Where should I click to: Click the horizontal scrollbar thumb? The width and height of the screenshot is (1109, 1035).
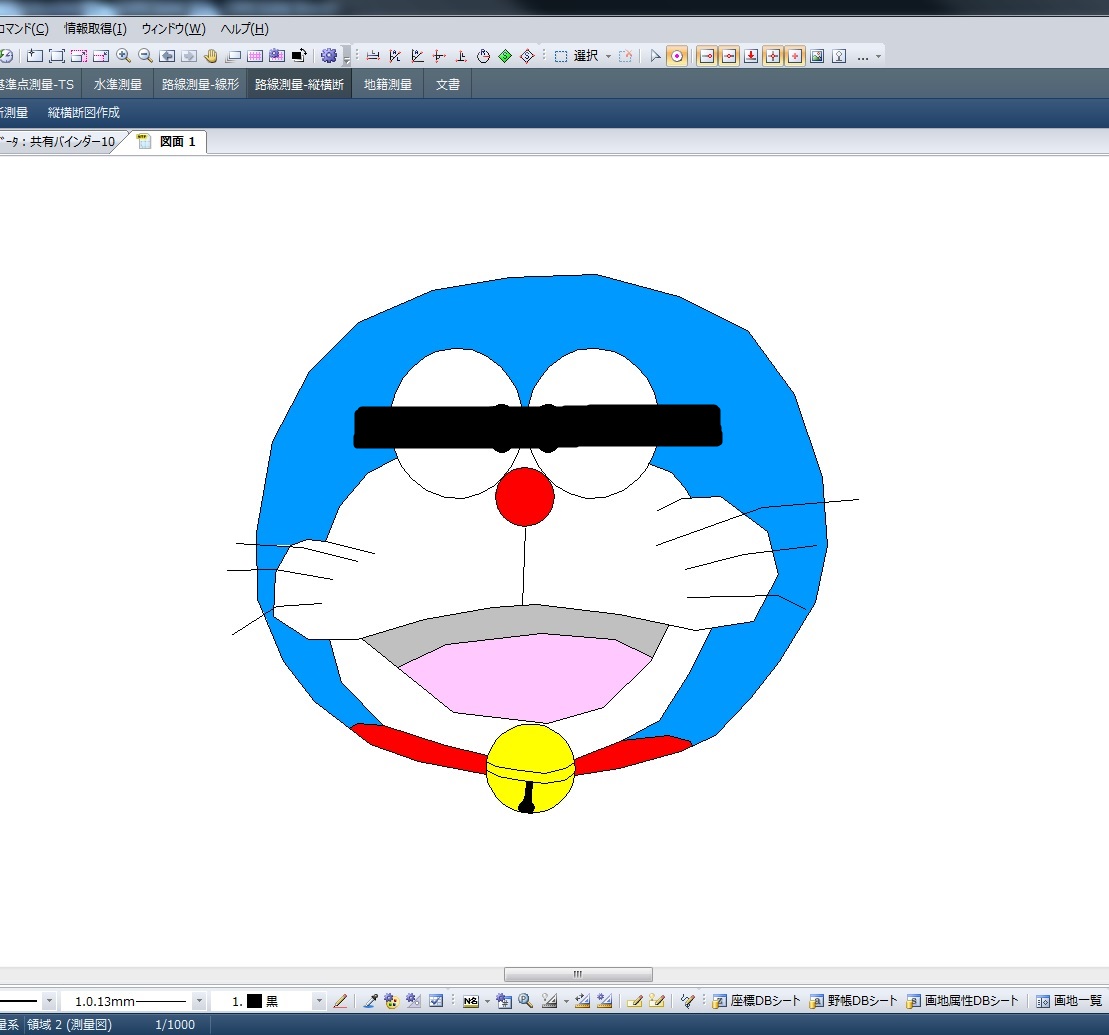pyautogui.click(x=578, y=974)
